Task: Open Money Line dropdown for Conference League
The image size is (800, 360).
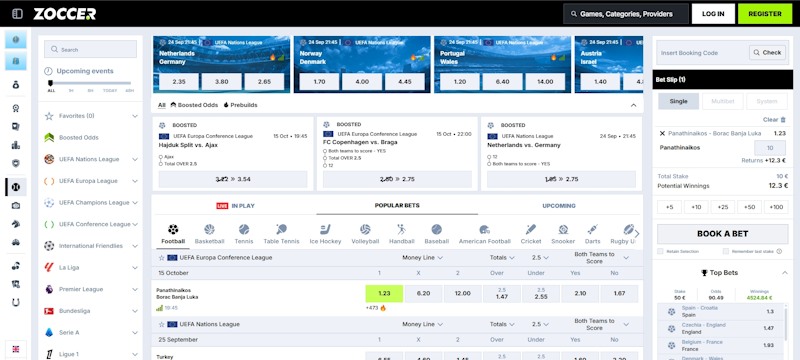Action: coord(422,258)
